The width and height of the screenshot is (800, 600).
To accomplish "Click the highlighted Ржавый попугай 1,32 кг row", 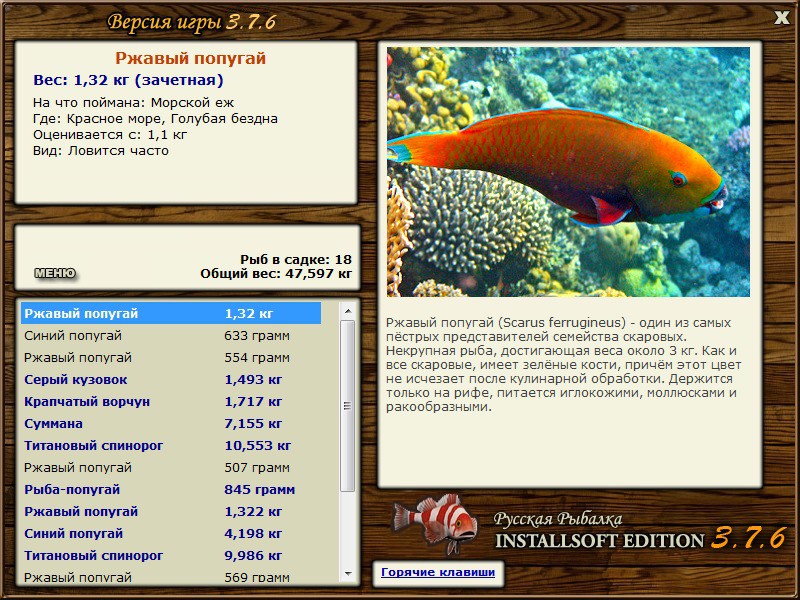I will tap(171, 313).
